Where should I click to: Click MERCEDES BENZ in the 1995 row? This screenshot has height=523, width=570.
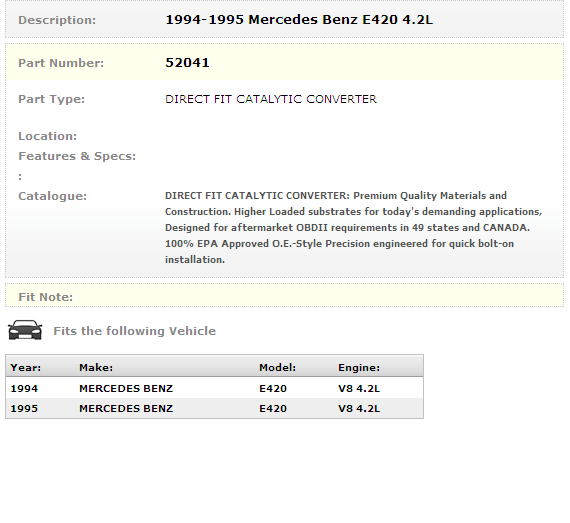(126, 409)
